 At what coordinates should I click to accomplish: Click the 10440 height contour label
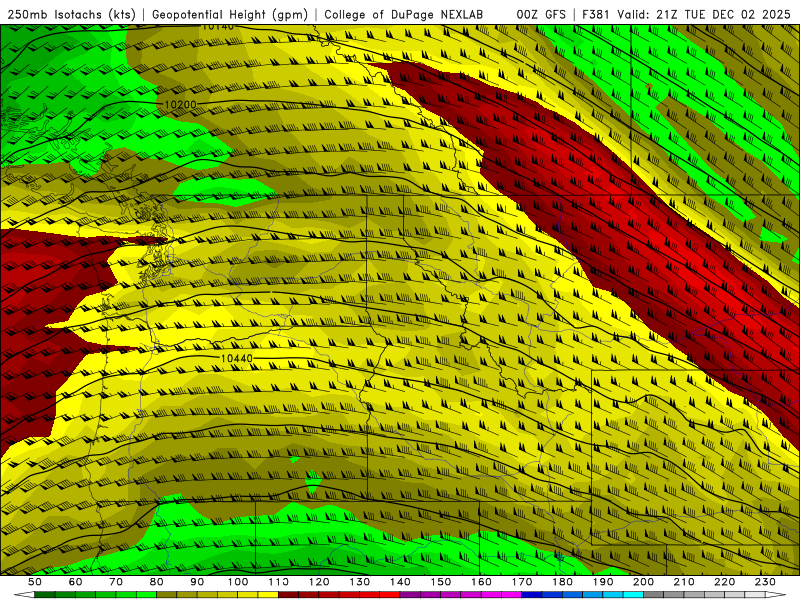click(236, 358)
